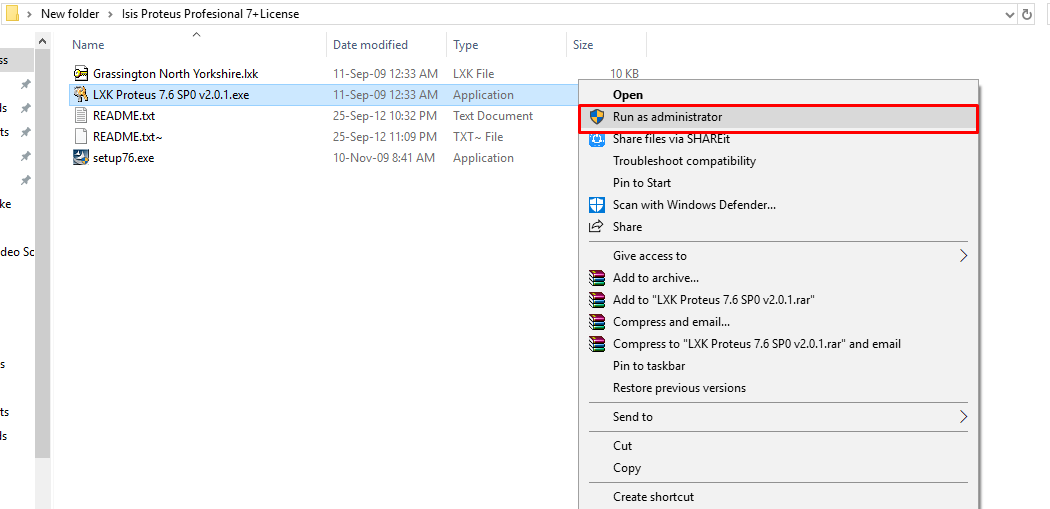The width and height of the screenshot is (1050, 509).
Task: Select file name Grassington North Yorkshire.lxk
Action: click(175, 74)
